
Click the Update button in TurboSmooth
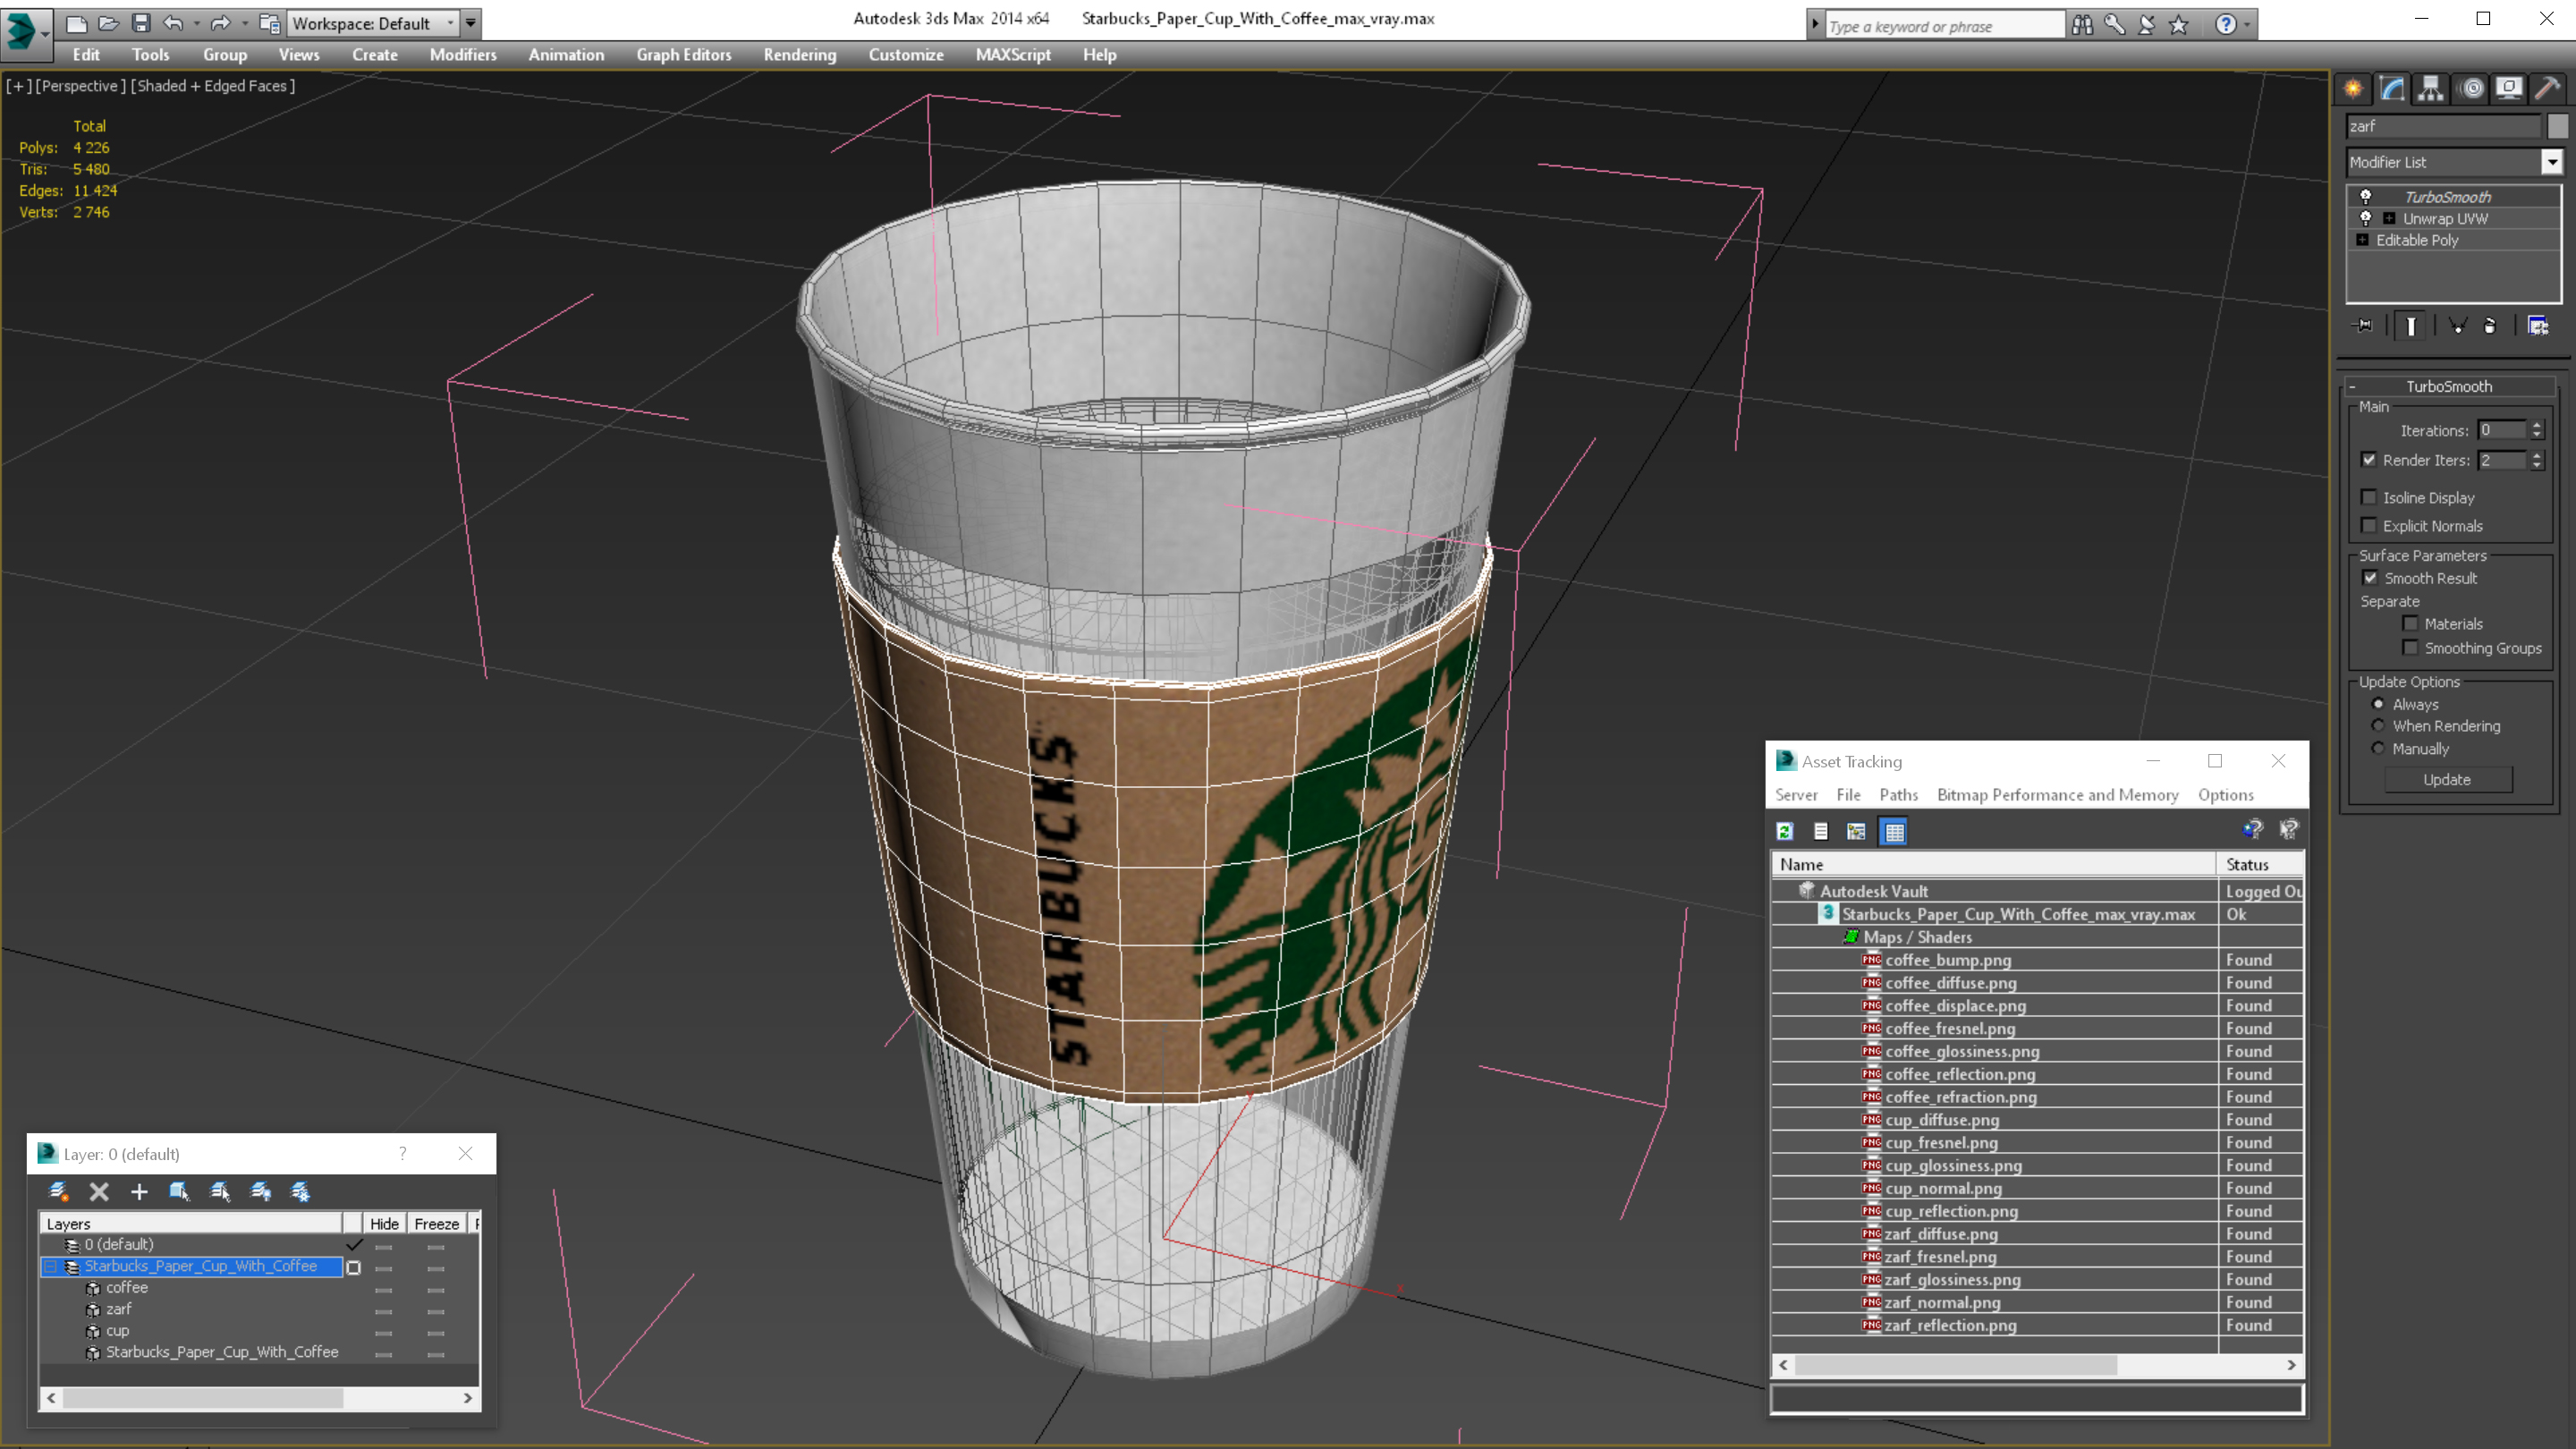pos(2448,780)
